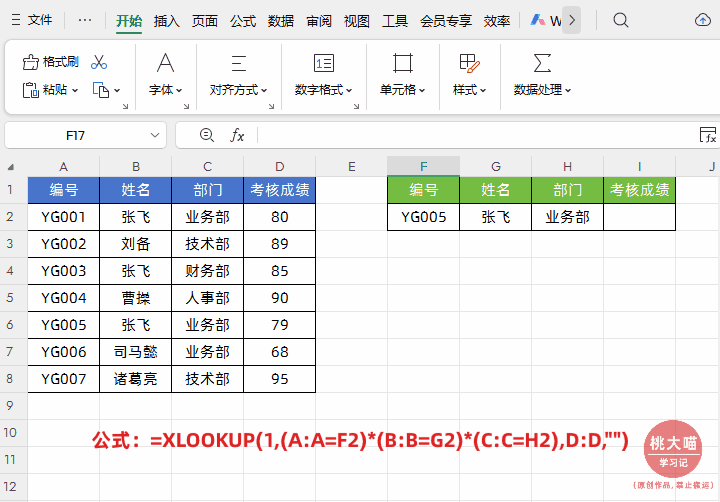Select cell containing 司马懿

tap(135, 352)
